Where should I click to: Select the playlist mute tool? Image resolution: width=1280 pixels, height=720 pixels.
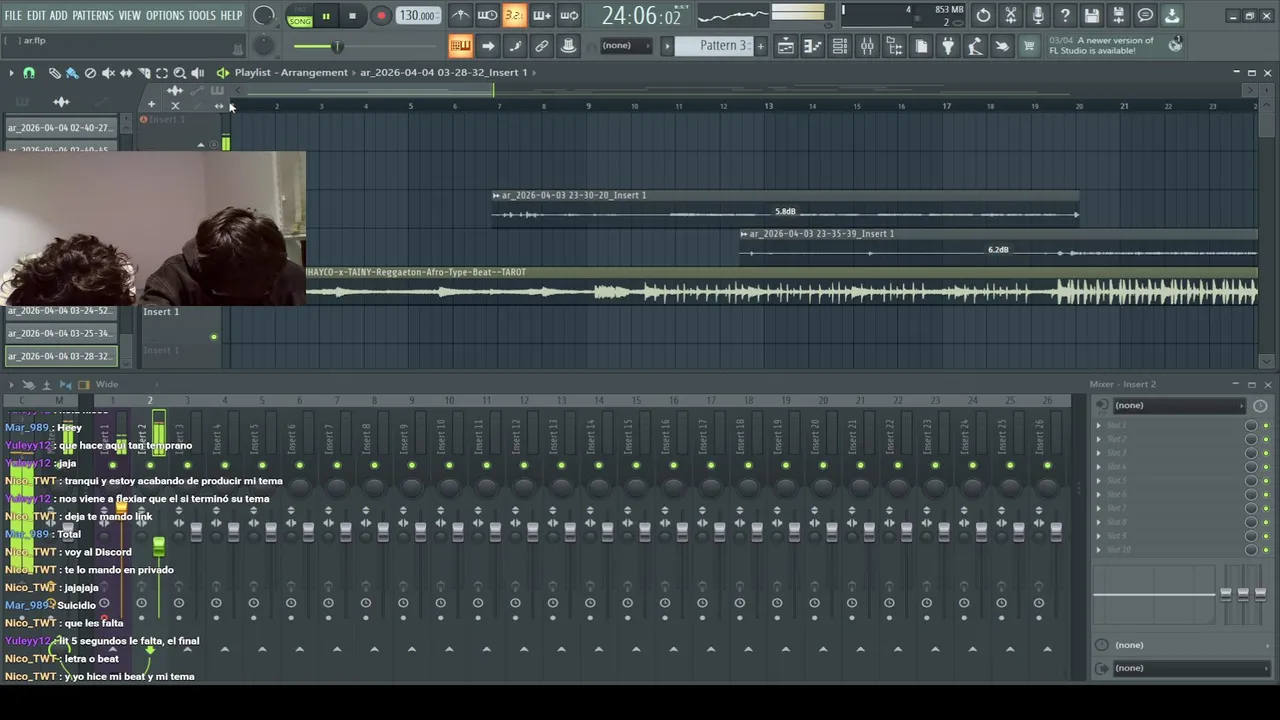click(108, 73)
